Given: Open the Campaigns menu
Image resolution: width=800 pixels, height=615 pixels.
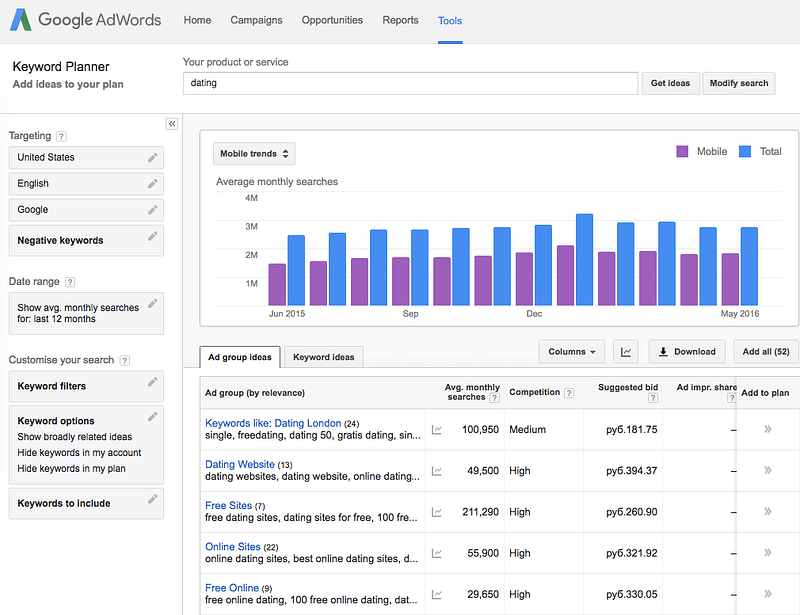Looking at the screenshot, I should [x=256, y=20].
